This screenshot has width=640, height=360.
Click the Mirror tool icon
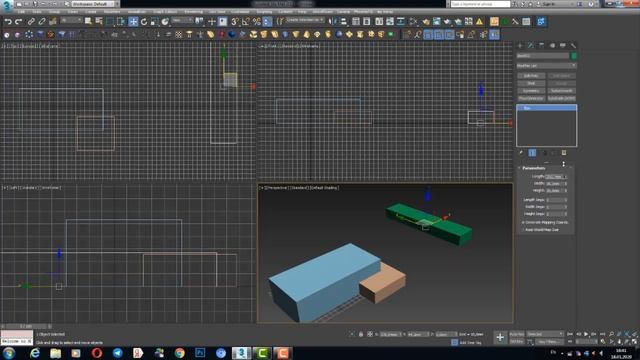pos(333,21)
